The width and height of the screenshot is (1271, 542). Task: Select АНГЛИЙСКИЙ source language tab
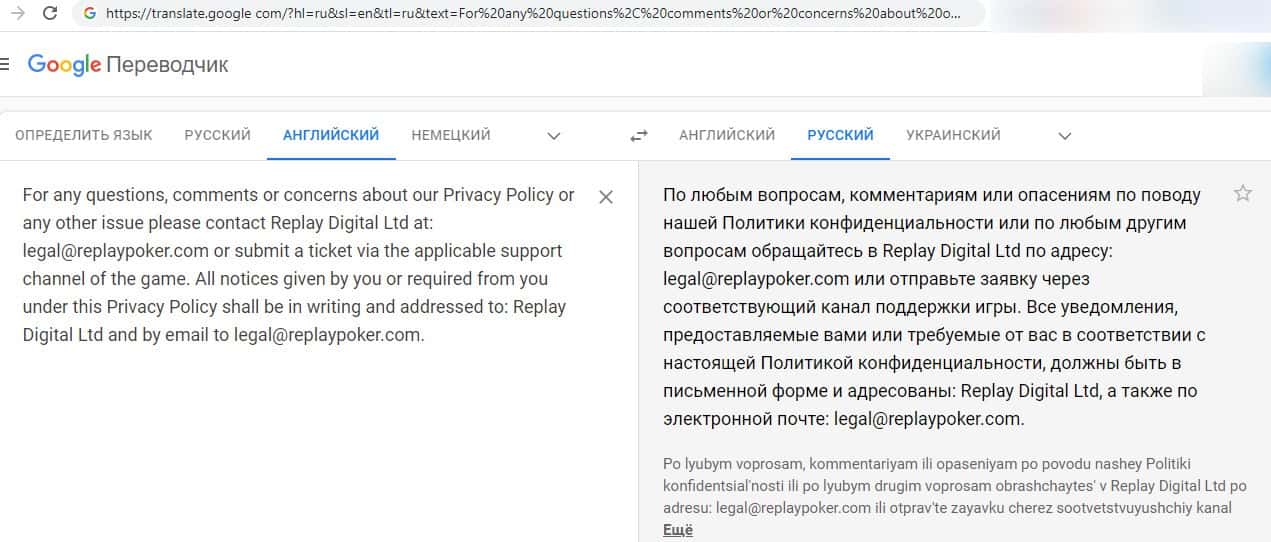tap(331, 135)
